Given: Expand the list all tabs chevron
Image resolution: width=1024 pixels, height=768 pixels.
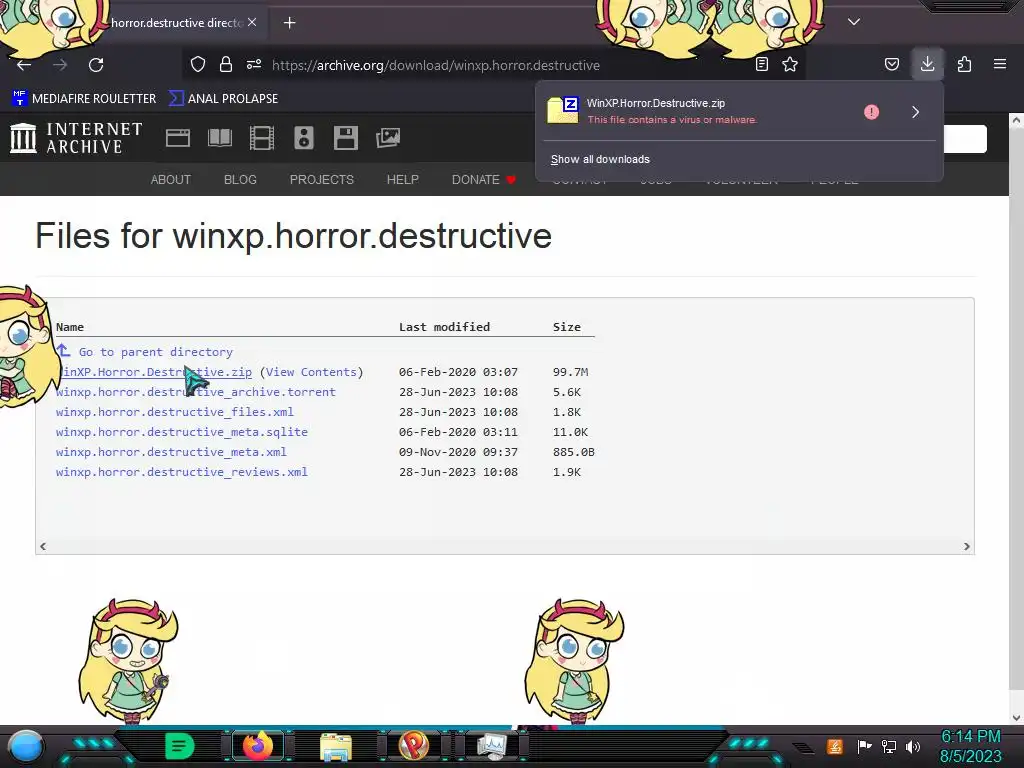Looking at the screenshot, I should 854,22.
